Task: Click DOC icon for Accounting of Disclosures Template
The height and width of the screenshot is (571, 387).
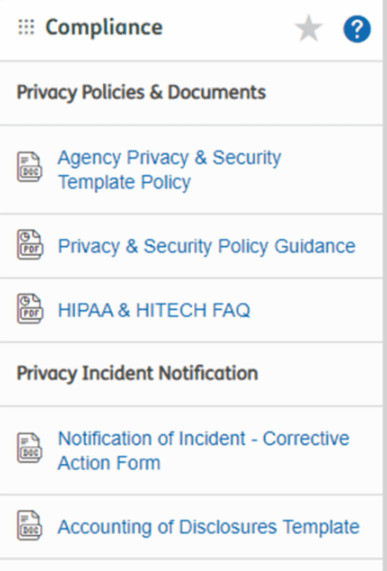Action: (30, 525)
